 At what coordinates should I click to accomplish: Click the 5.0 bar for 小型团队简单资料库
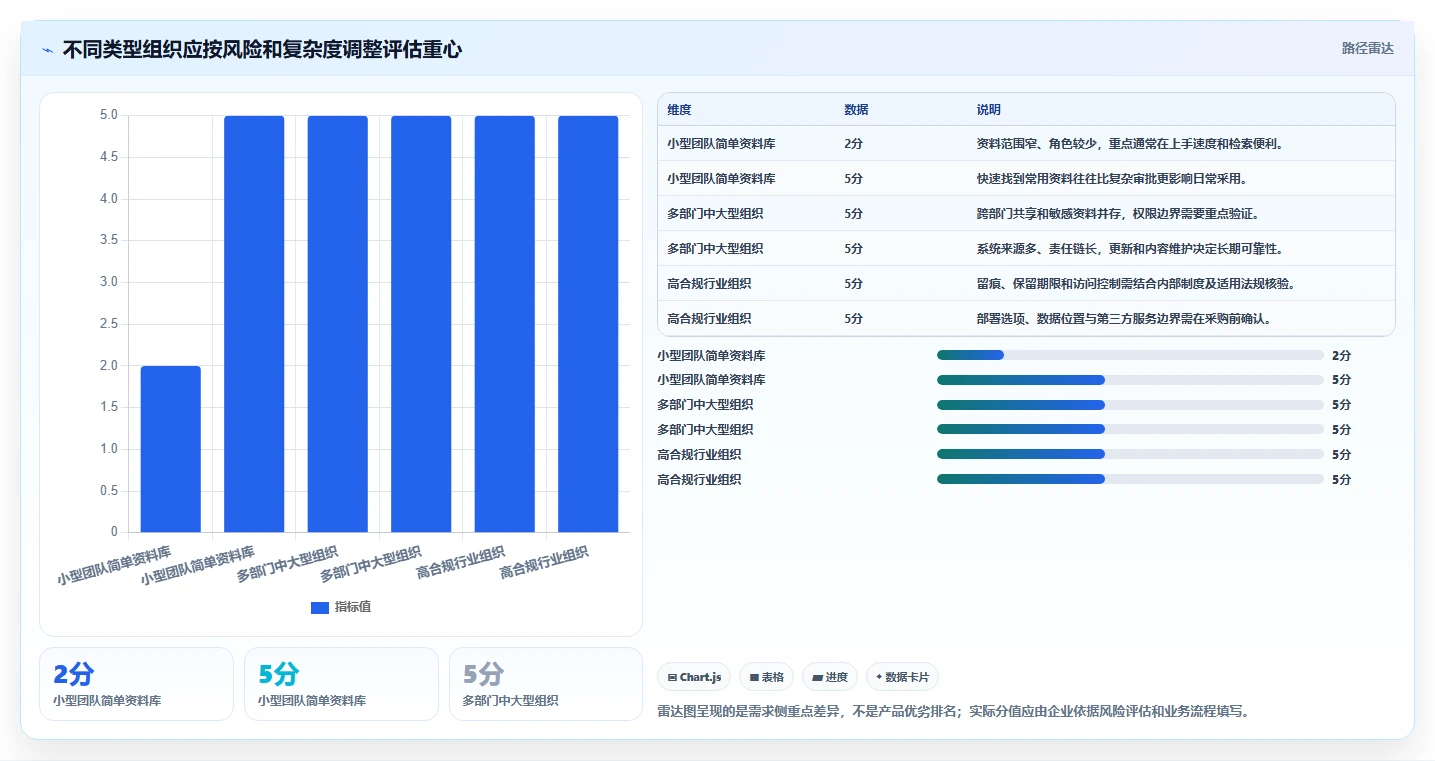(254, 324)
